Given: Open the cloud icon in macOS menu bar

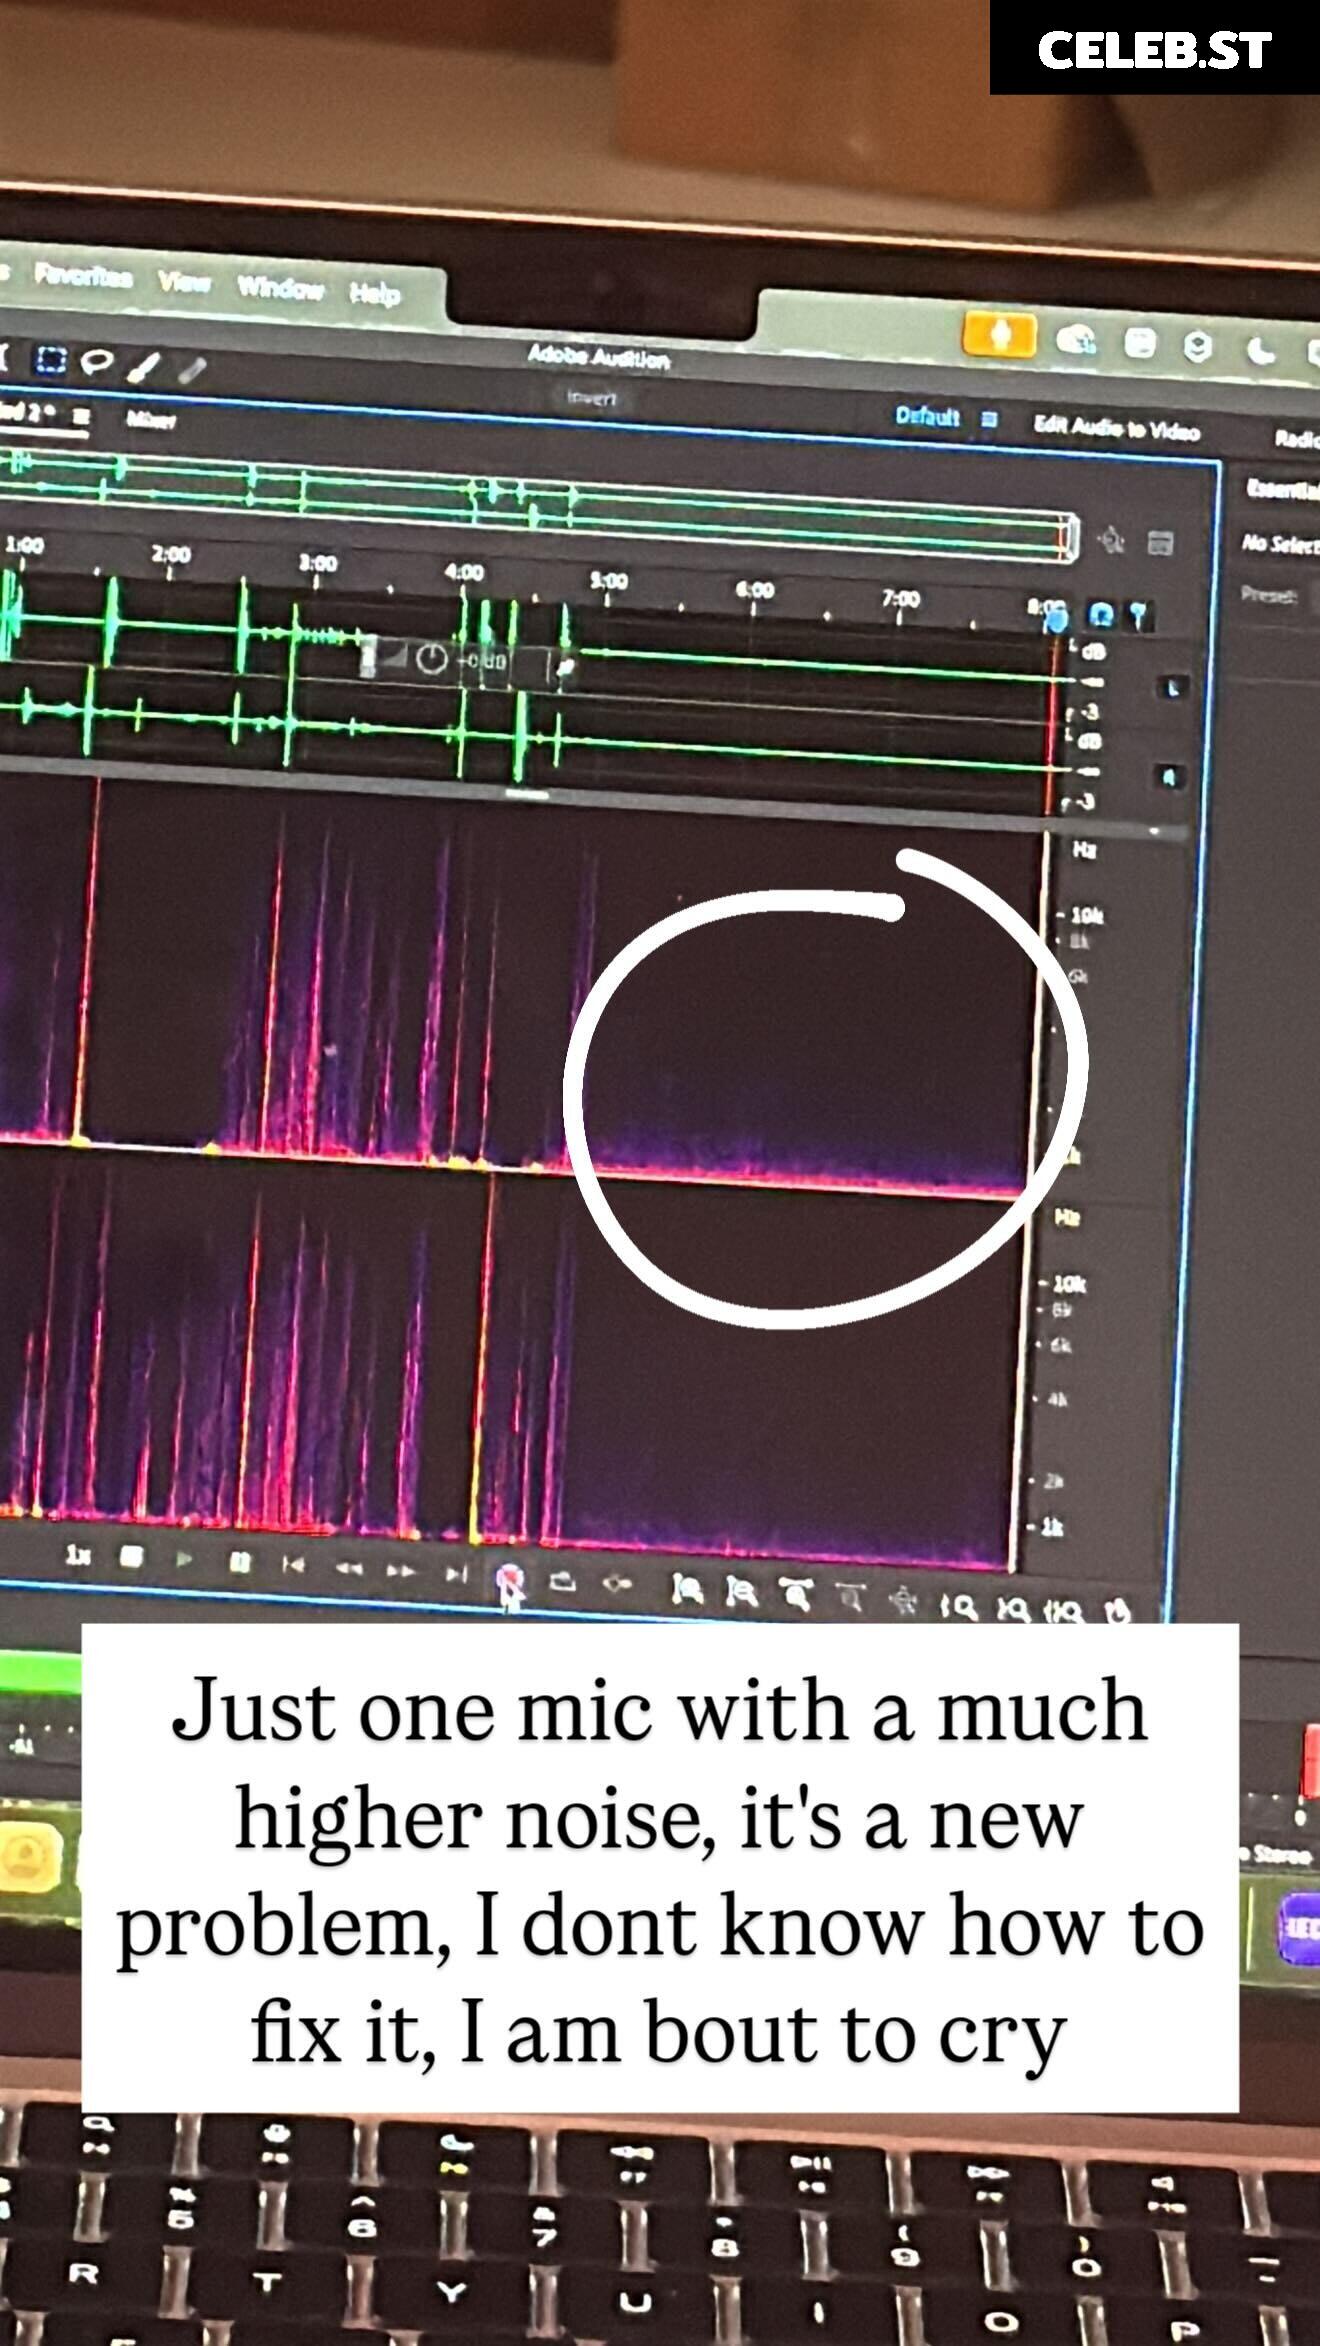Looking at the screenshot, I should coord(1076,339).
